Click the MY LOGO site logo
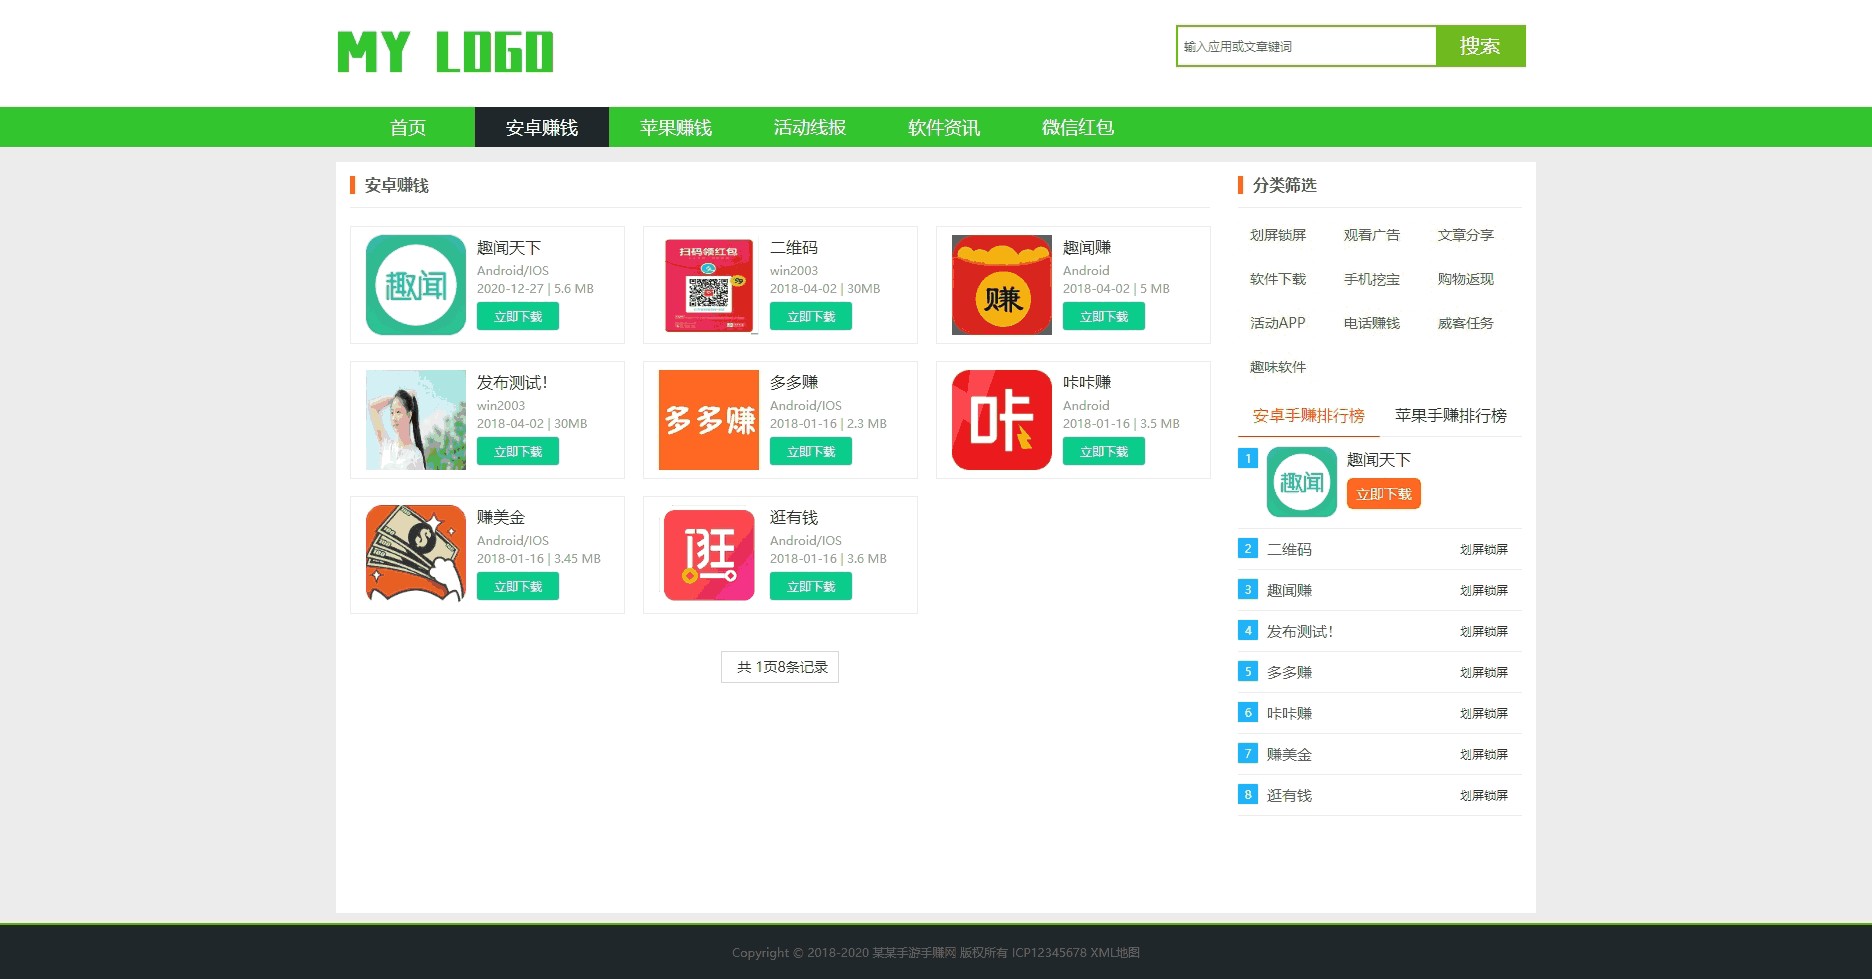 coord(445,52)
